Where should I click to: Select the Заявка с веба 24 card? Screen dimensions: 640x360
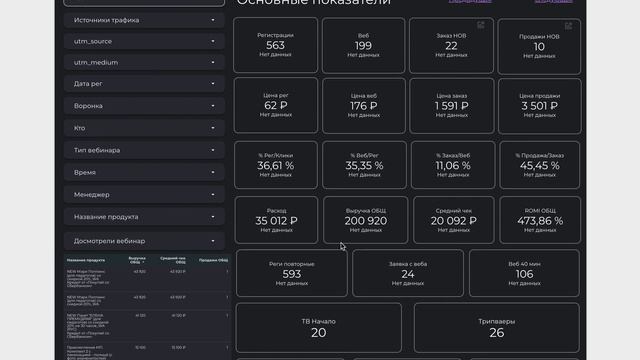(x=408, y=273)
